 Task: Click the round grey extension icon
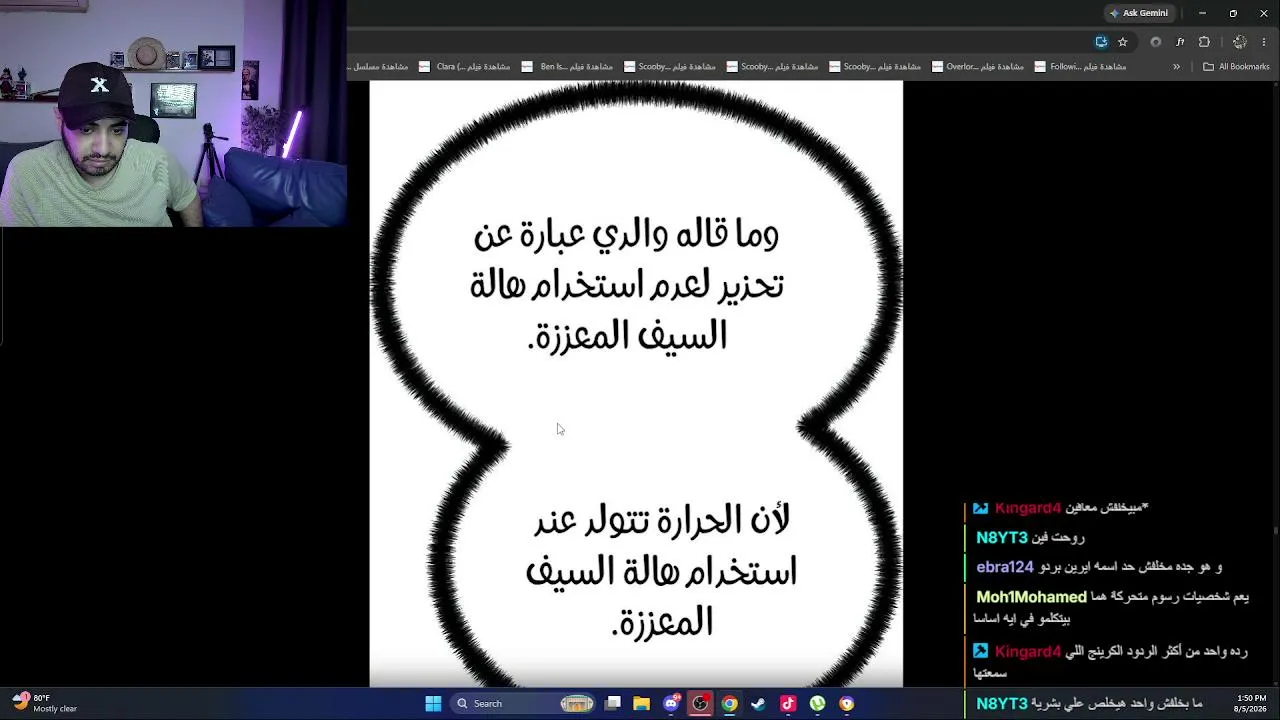click(x=1156, y=42)
